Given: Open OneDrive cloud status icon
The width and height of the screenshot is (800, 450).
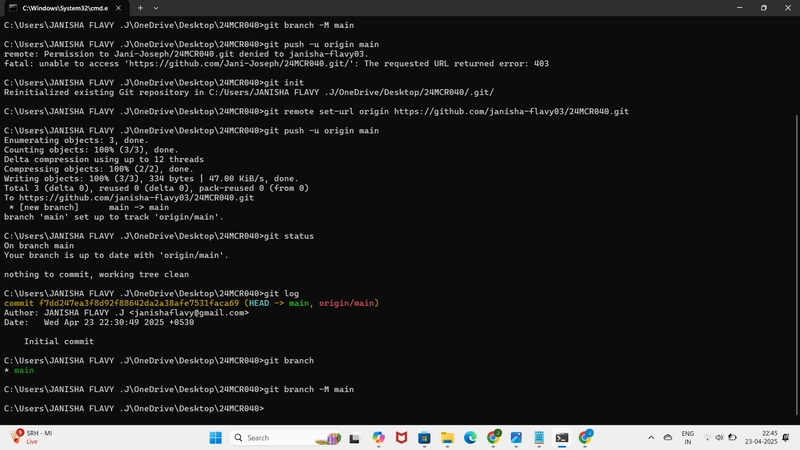Looking at the screenshot, I should tap(668, 438).
